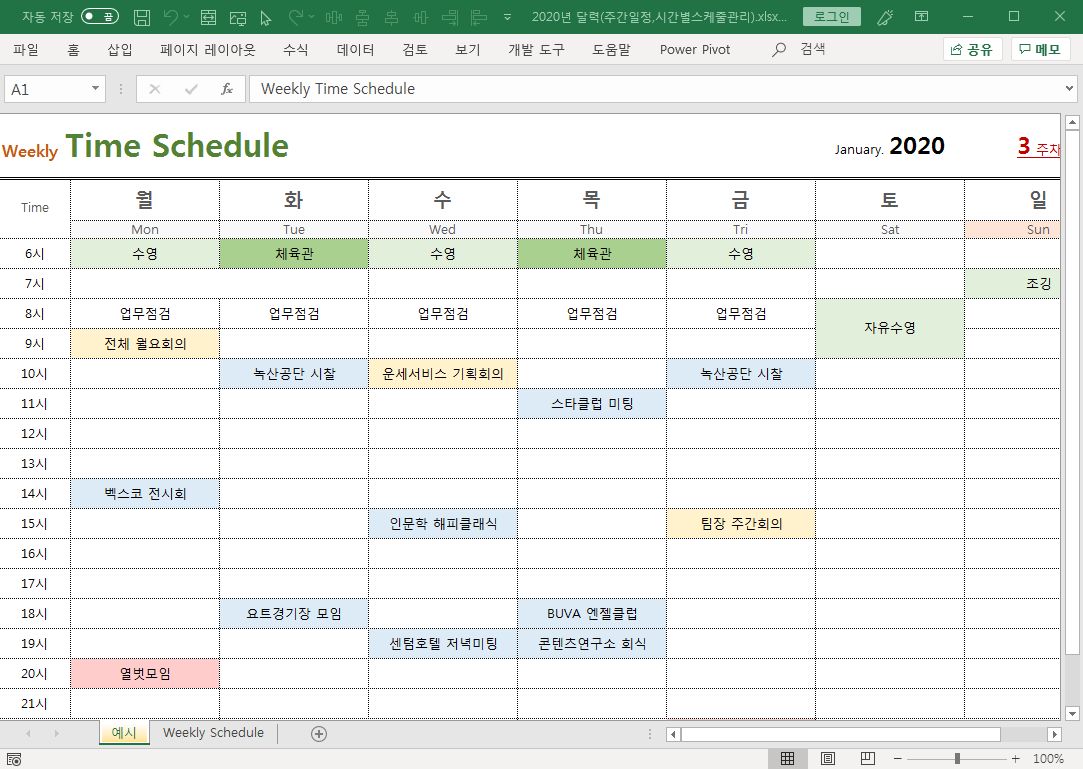Screen dimensions: 1083x769
Task: Open the 파일 menu
Action: tap(26, 50)
